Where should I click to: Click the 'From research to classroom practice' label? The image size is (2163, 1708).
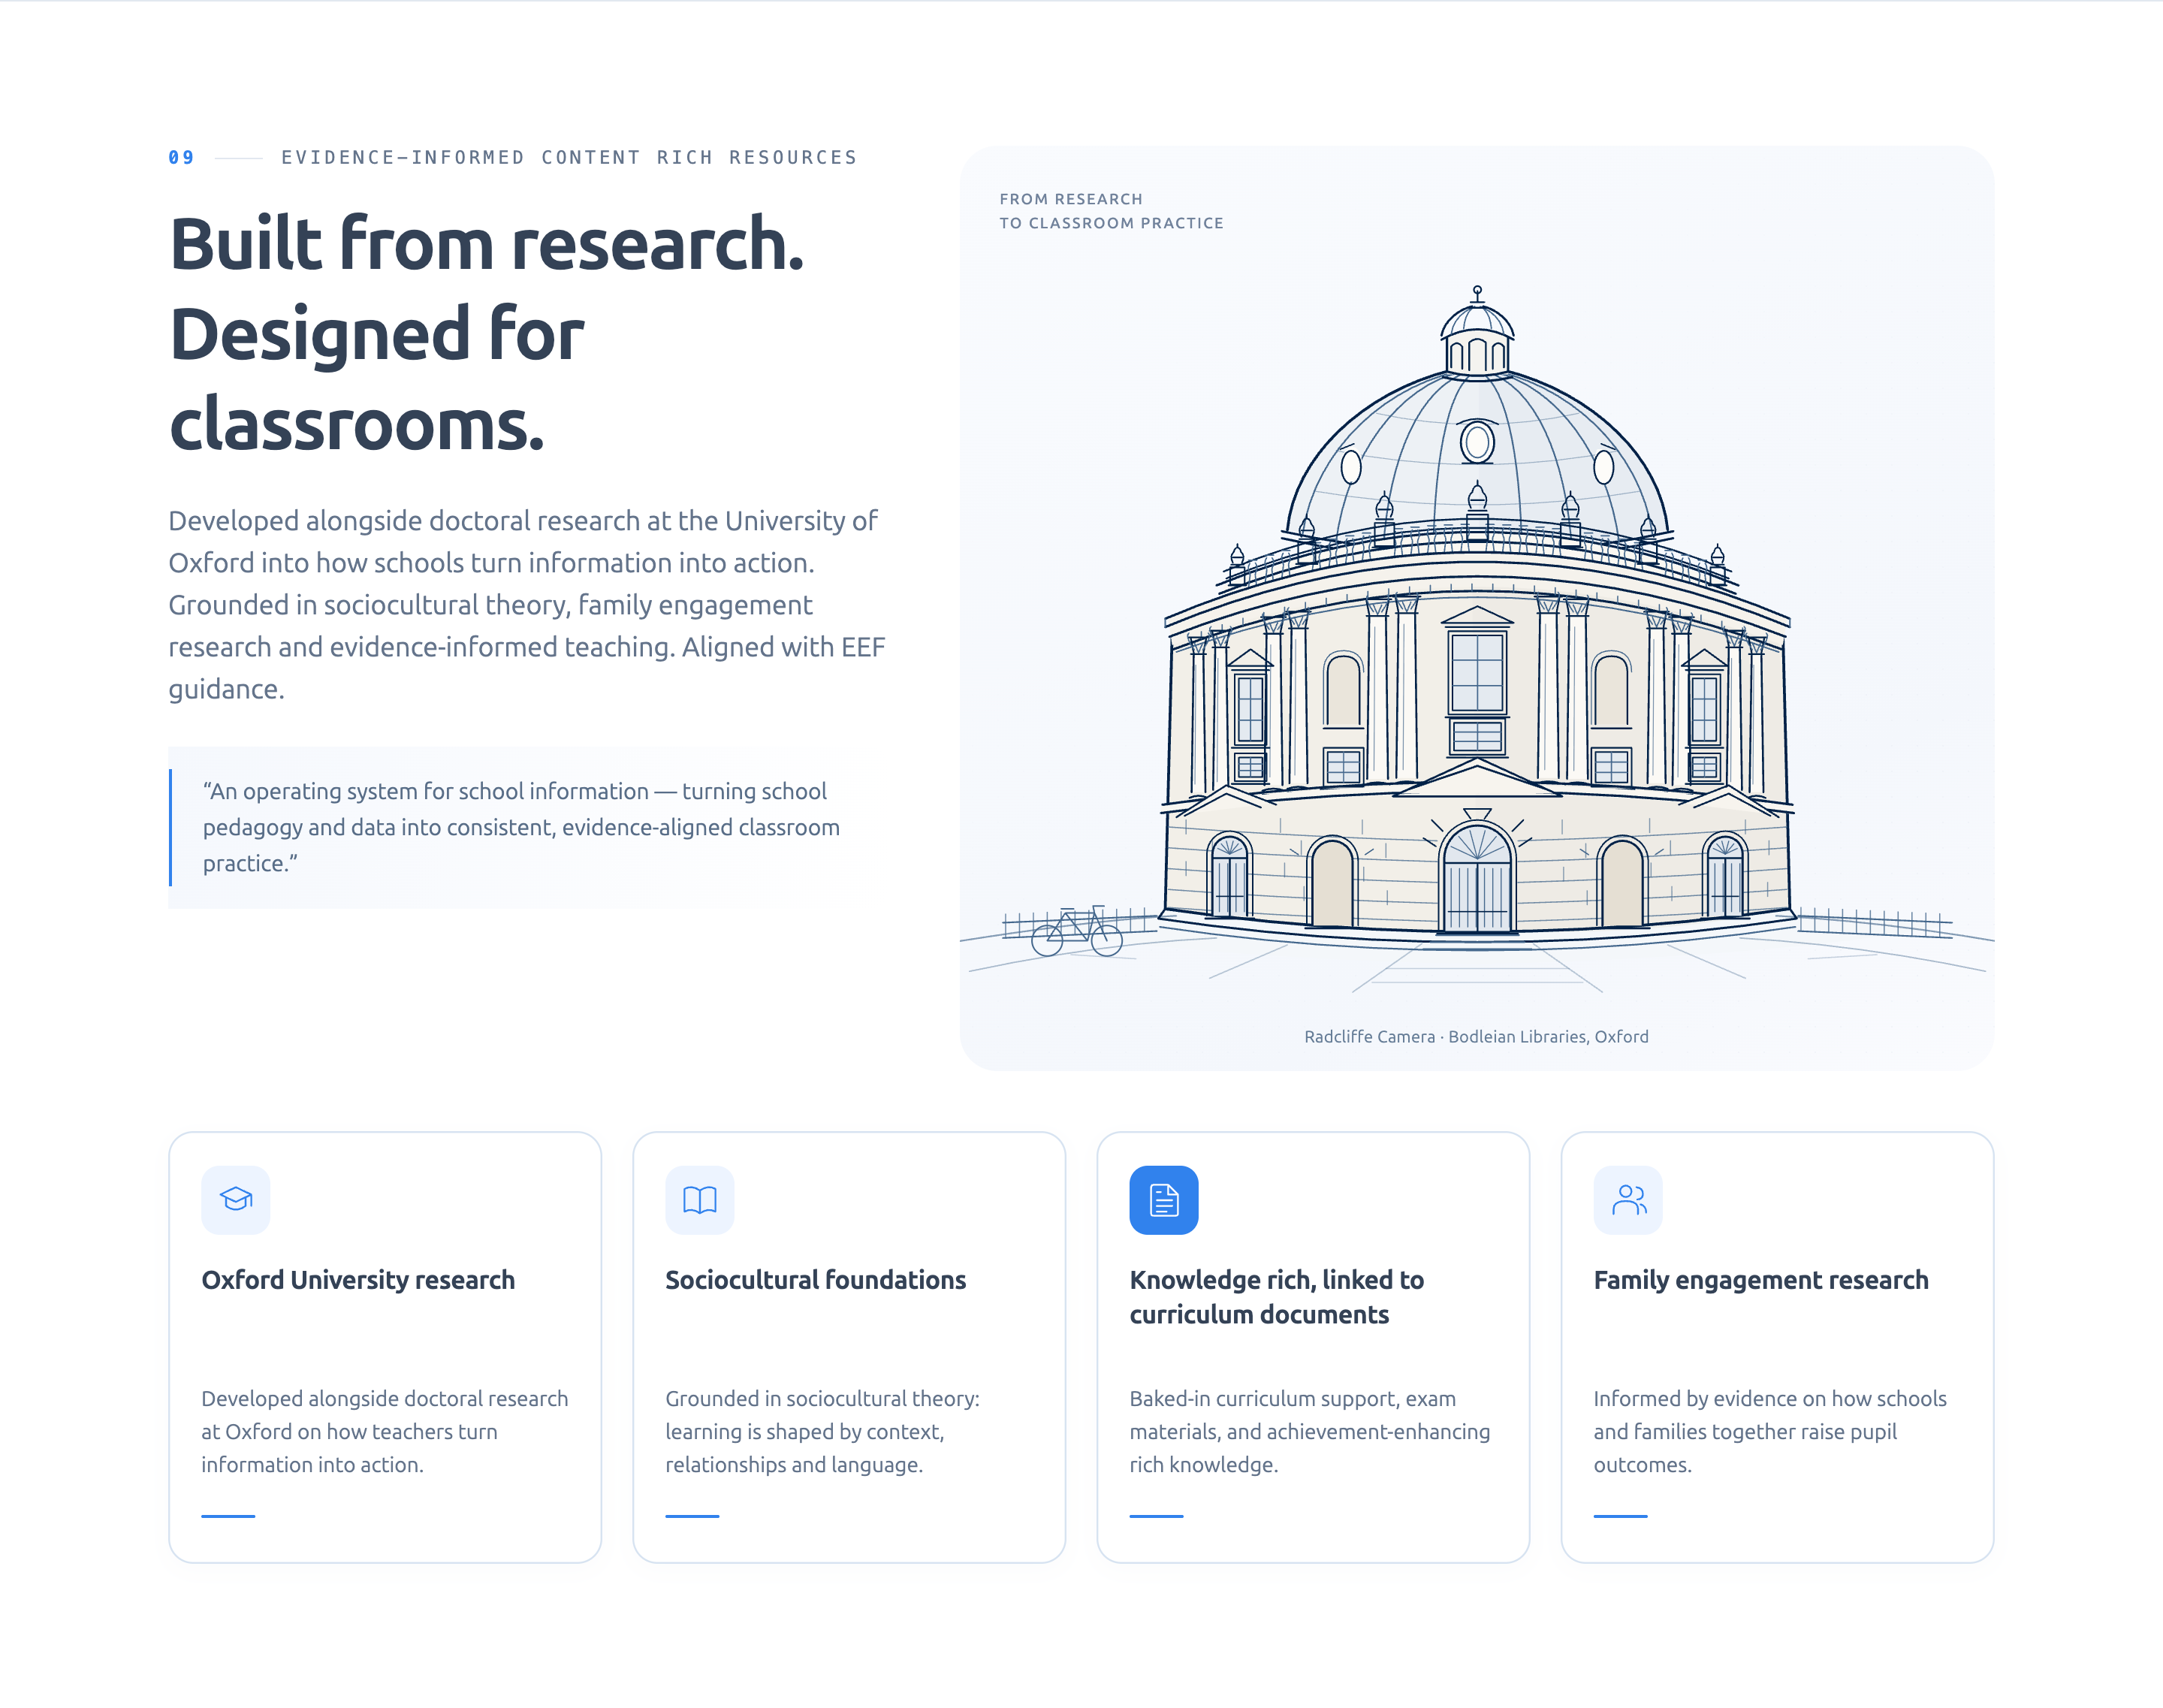1111,211
